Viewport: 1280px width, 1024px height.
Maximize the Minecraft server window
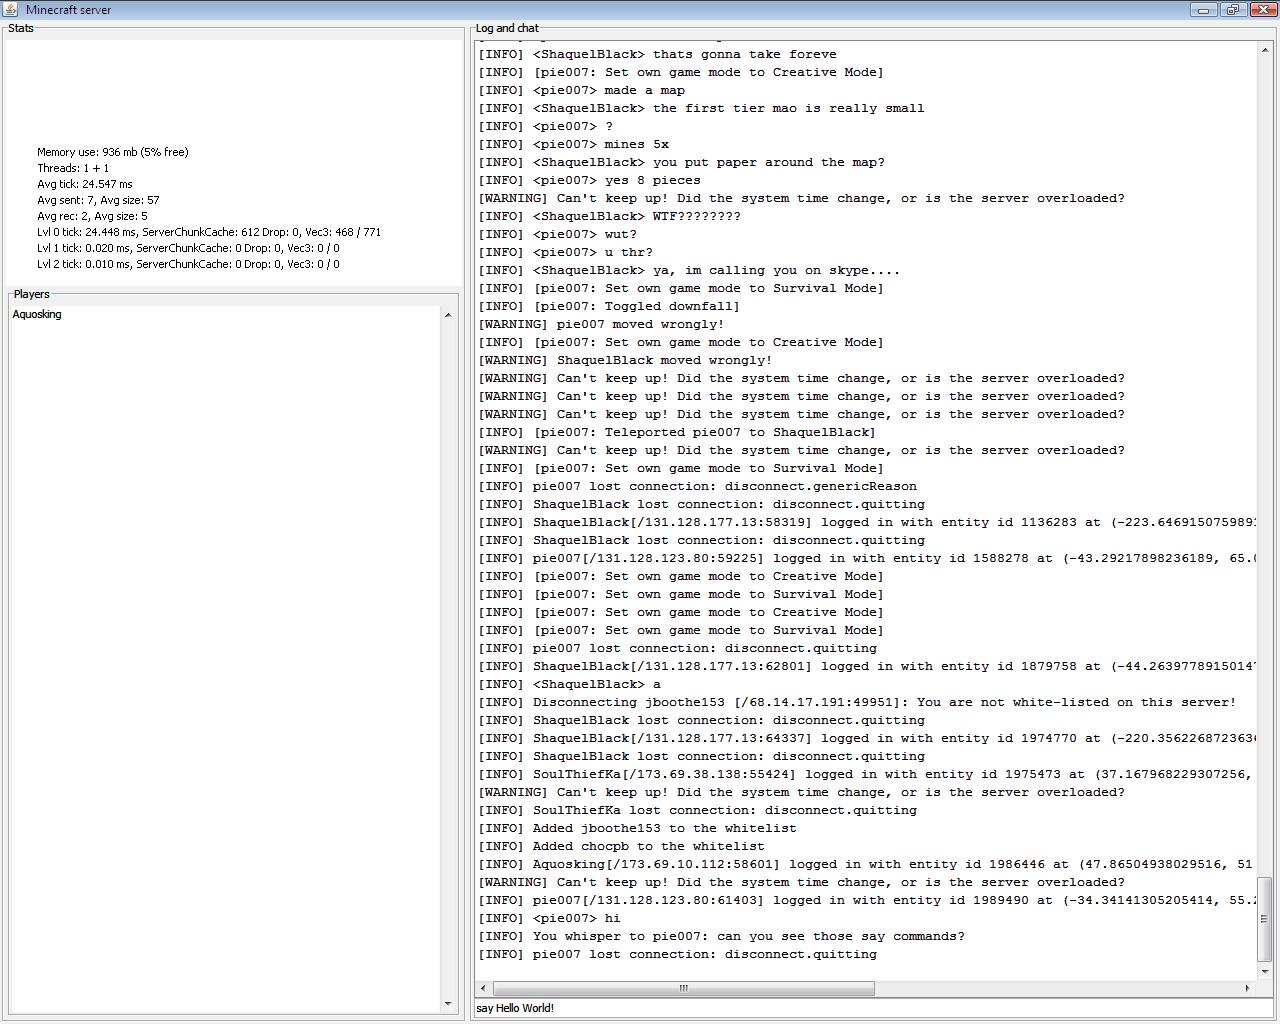click(1231, 10)
